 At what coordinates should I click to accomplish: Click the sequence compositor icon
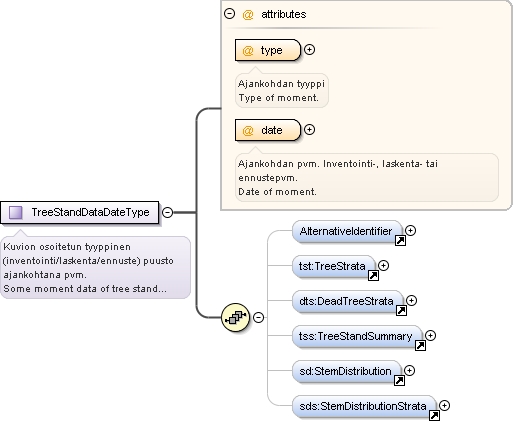coord(236,317)
